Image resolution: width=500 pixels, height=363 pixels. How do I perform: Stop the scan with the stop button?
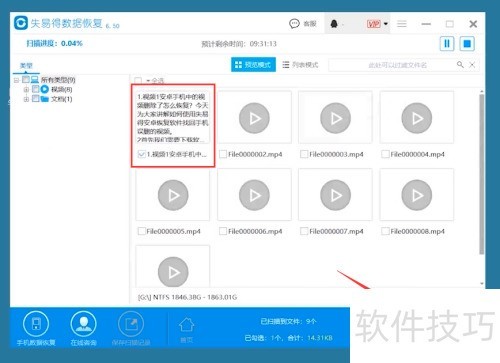click(x=467, y=44)
